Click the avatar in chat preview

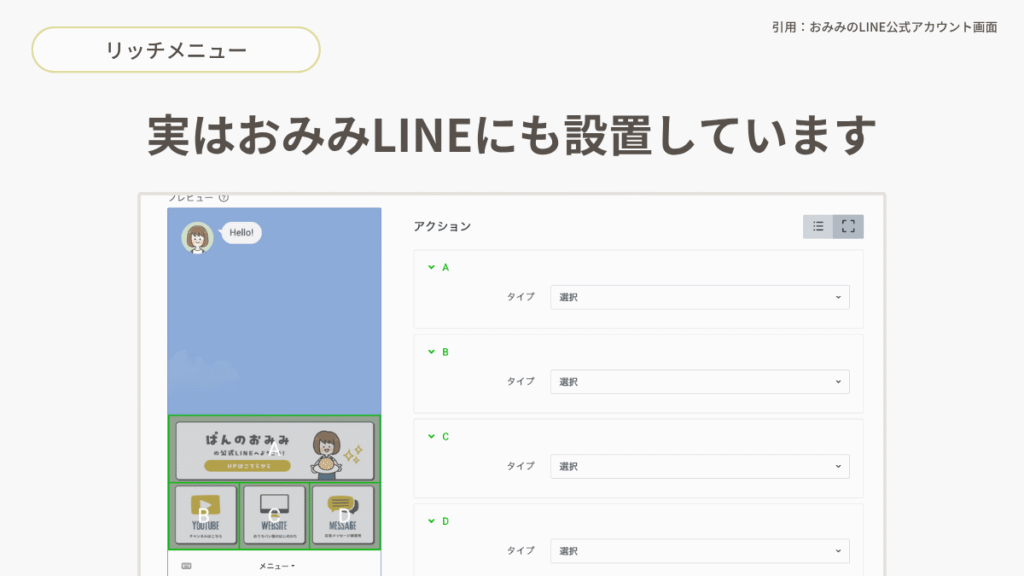point(197,238)
